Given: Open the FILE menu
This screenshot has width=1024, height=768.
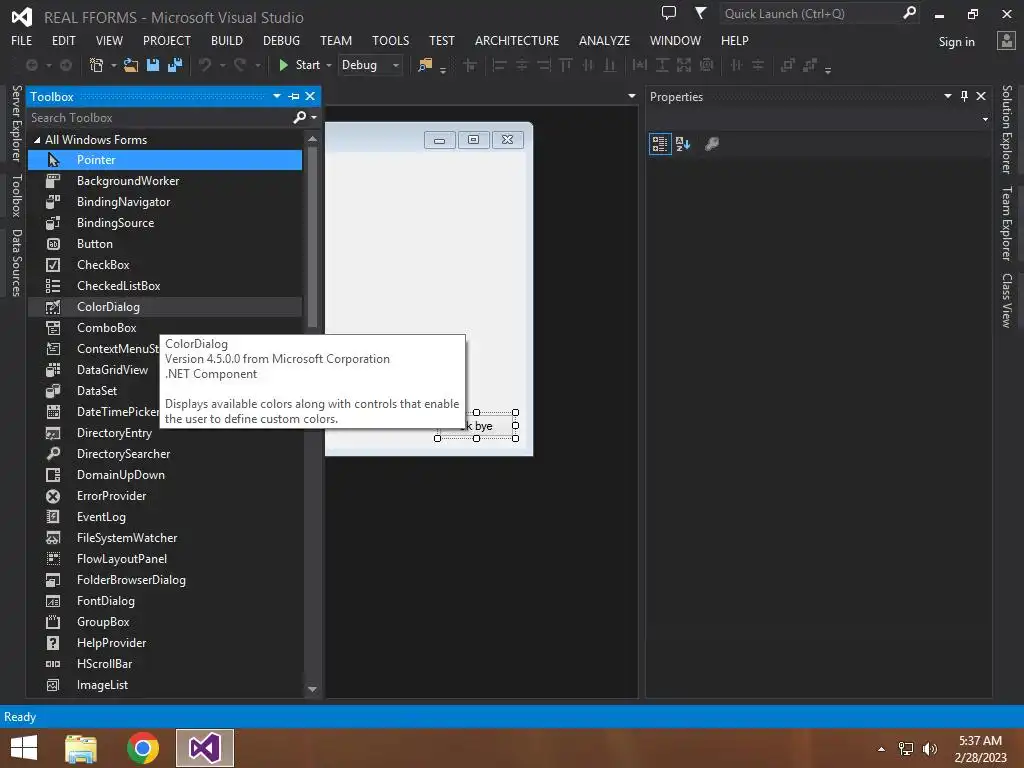Looking at the screenshot, I should click(x=22, y=40).
